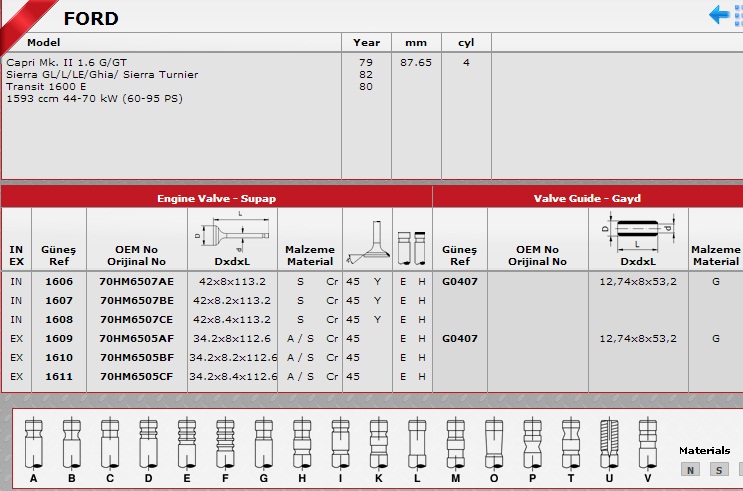This screenshot has height=491, width=743.
Task: Select valve stem type C diagram
Action: click(x=110, y=444)
